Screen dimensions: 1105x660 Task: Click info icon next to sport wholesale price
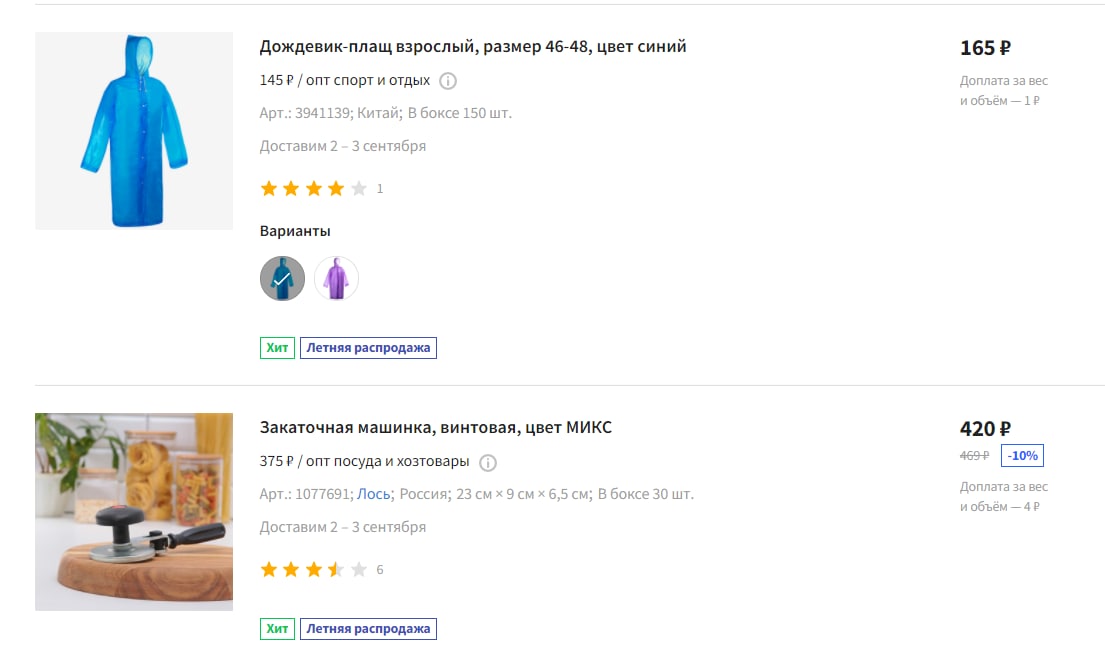point(448,81)
